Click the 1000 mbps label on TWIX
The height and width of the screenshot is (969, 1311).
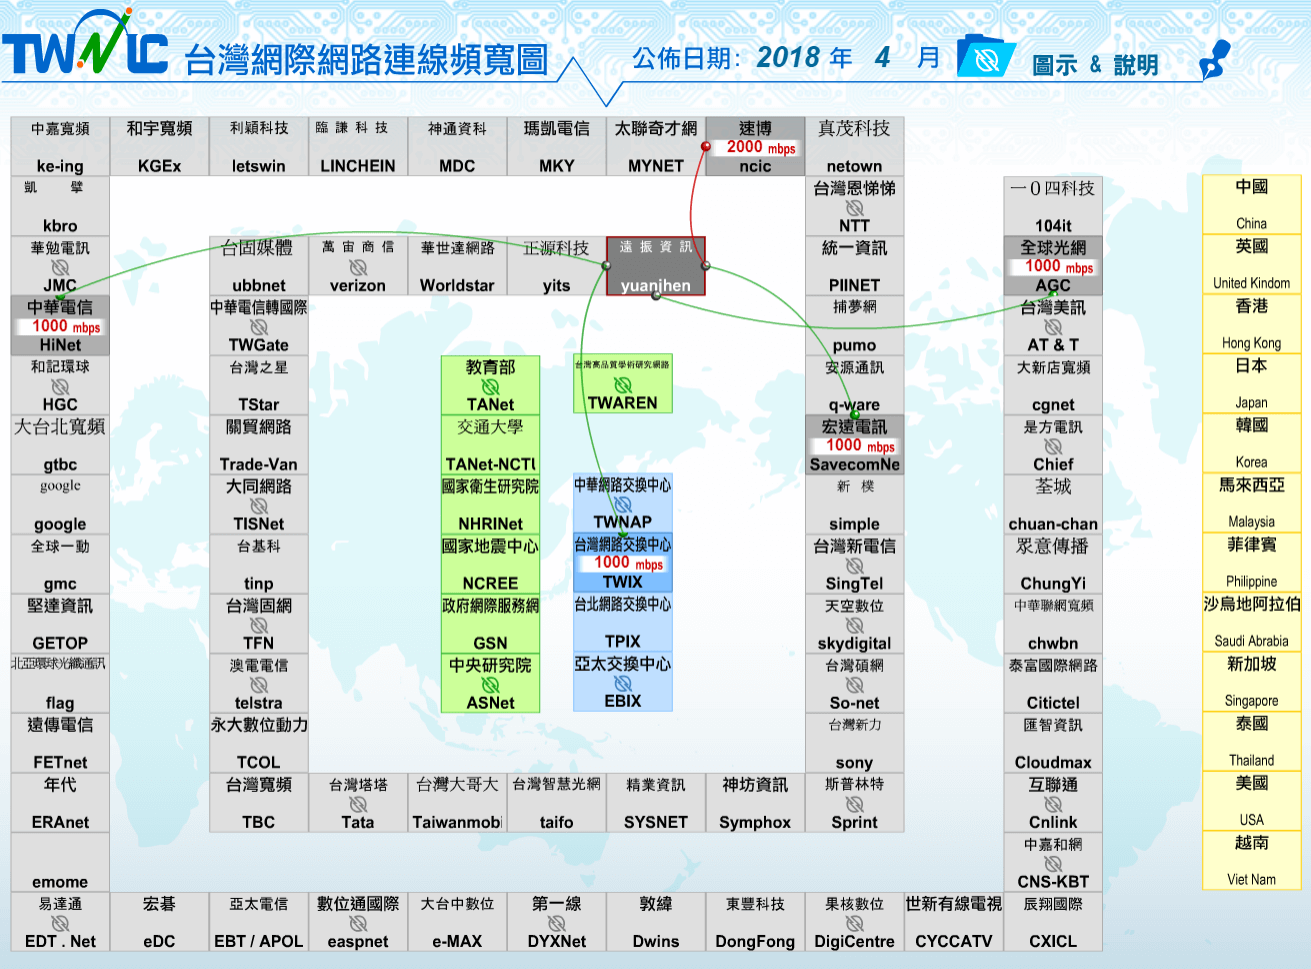click(x=628, y=563)
